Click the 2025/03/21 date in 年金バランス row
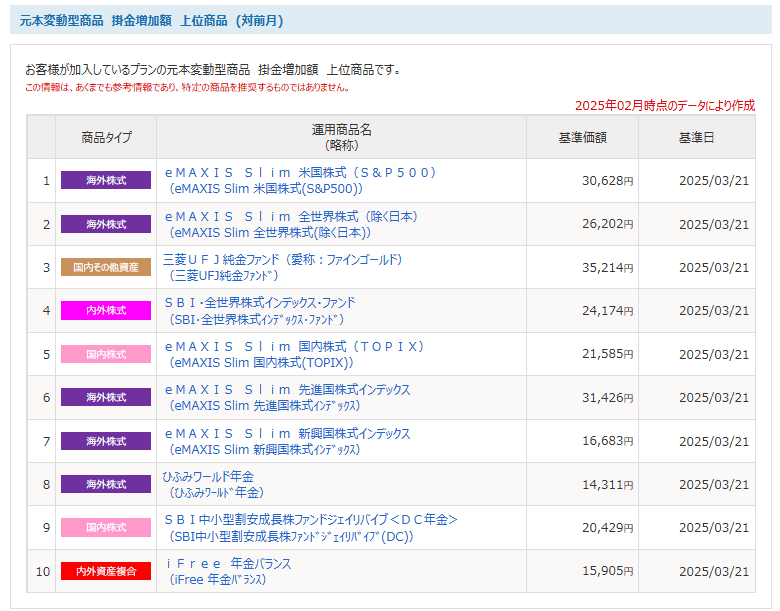Viewport: 780px width, 611px height. coord(714,571)
